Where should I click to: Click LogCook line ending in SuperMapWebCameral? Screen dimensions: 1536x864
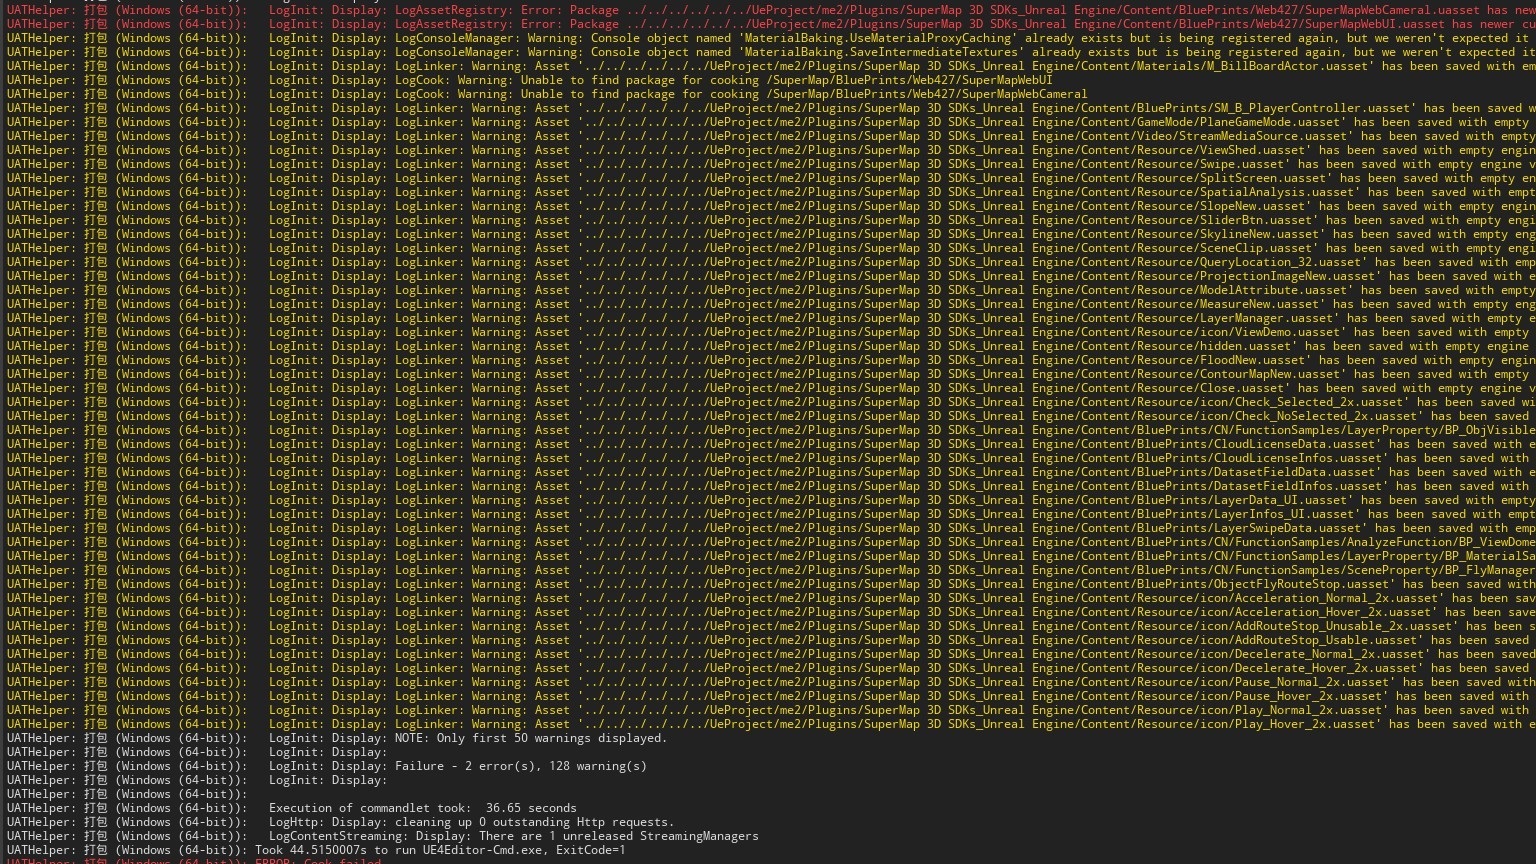[547, 94]
